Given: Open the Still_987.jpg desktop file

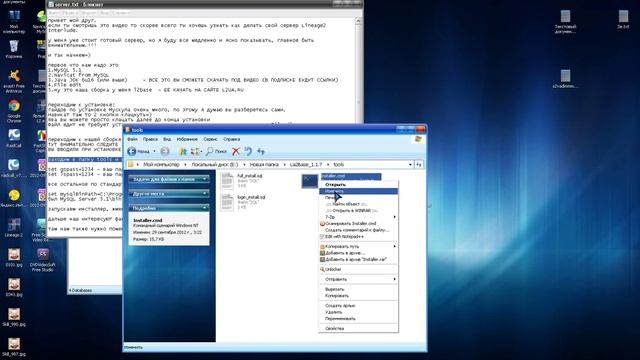Looking at the screenshot, I should coord(14,347).
